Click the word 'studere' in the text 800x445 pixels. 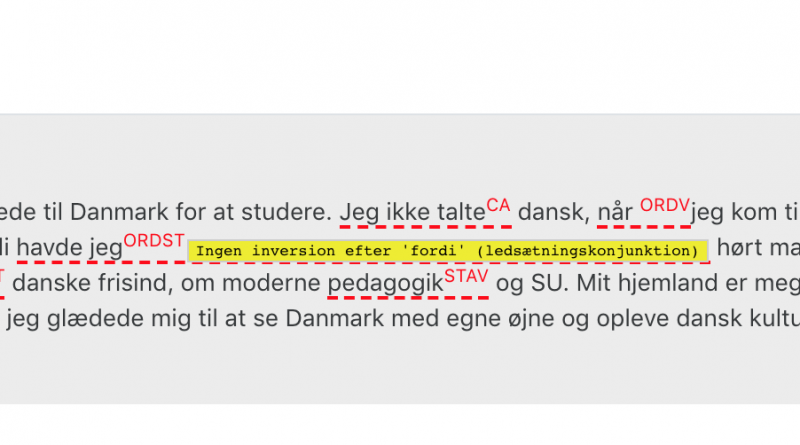coord(283,212)
